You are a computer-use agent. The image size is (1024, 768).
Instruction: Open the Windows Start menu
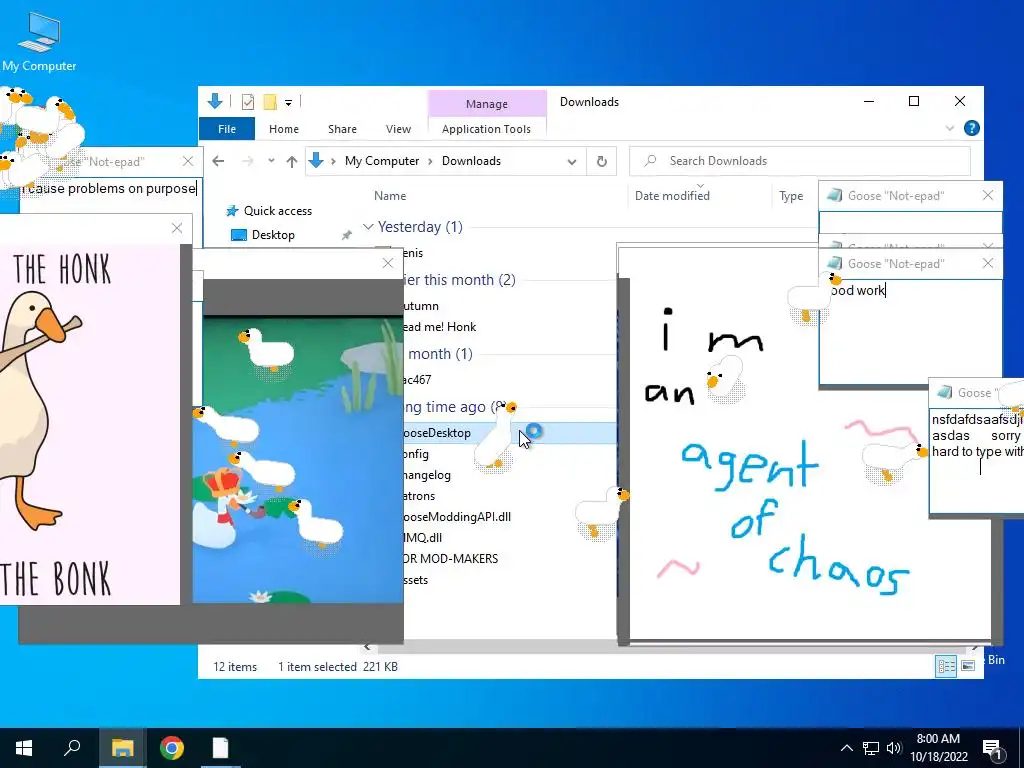(24, 748)
